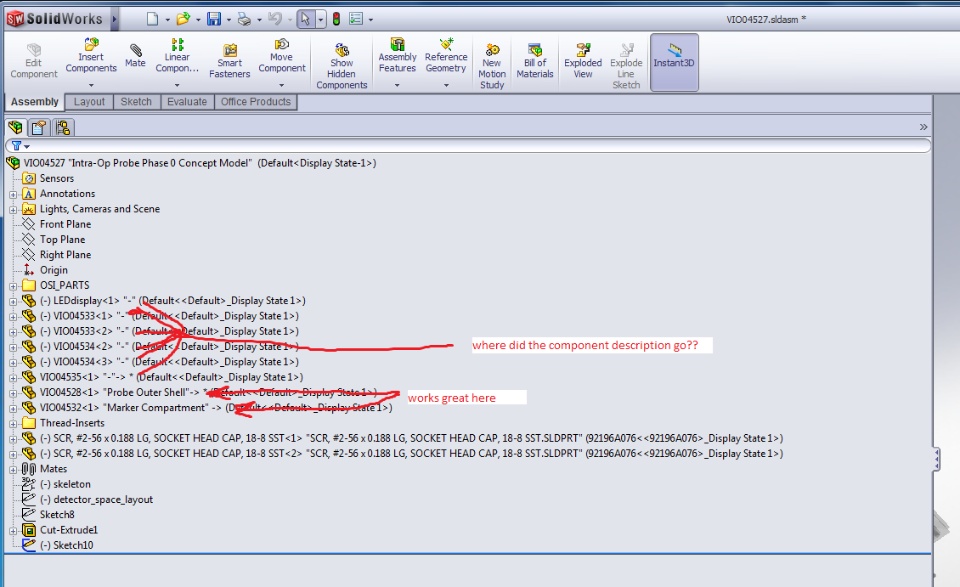Launch Smart Fasteners
Viewport: 960px width, 587px height.
click(230, 61)
